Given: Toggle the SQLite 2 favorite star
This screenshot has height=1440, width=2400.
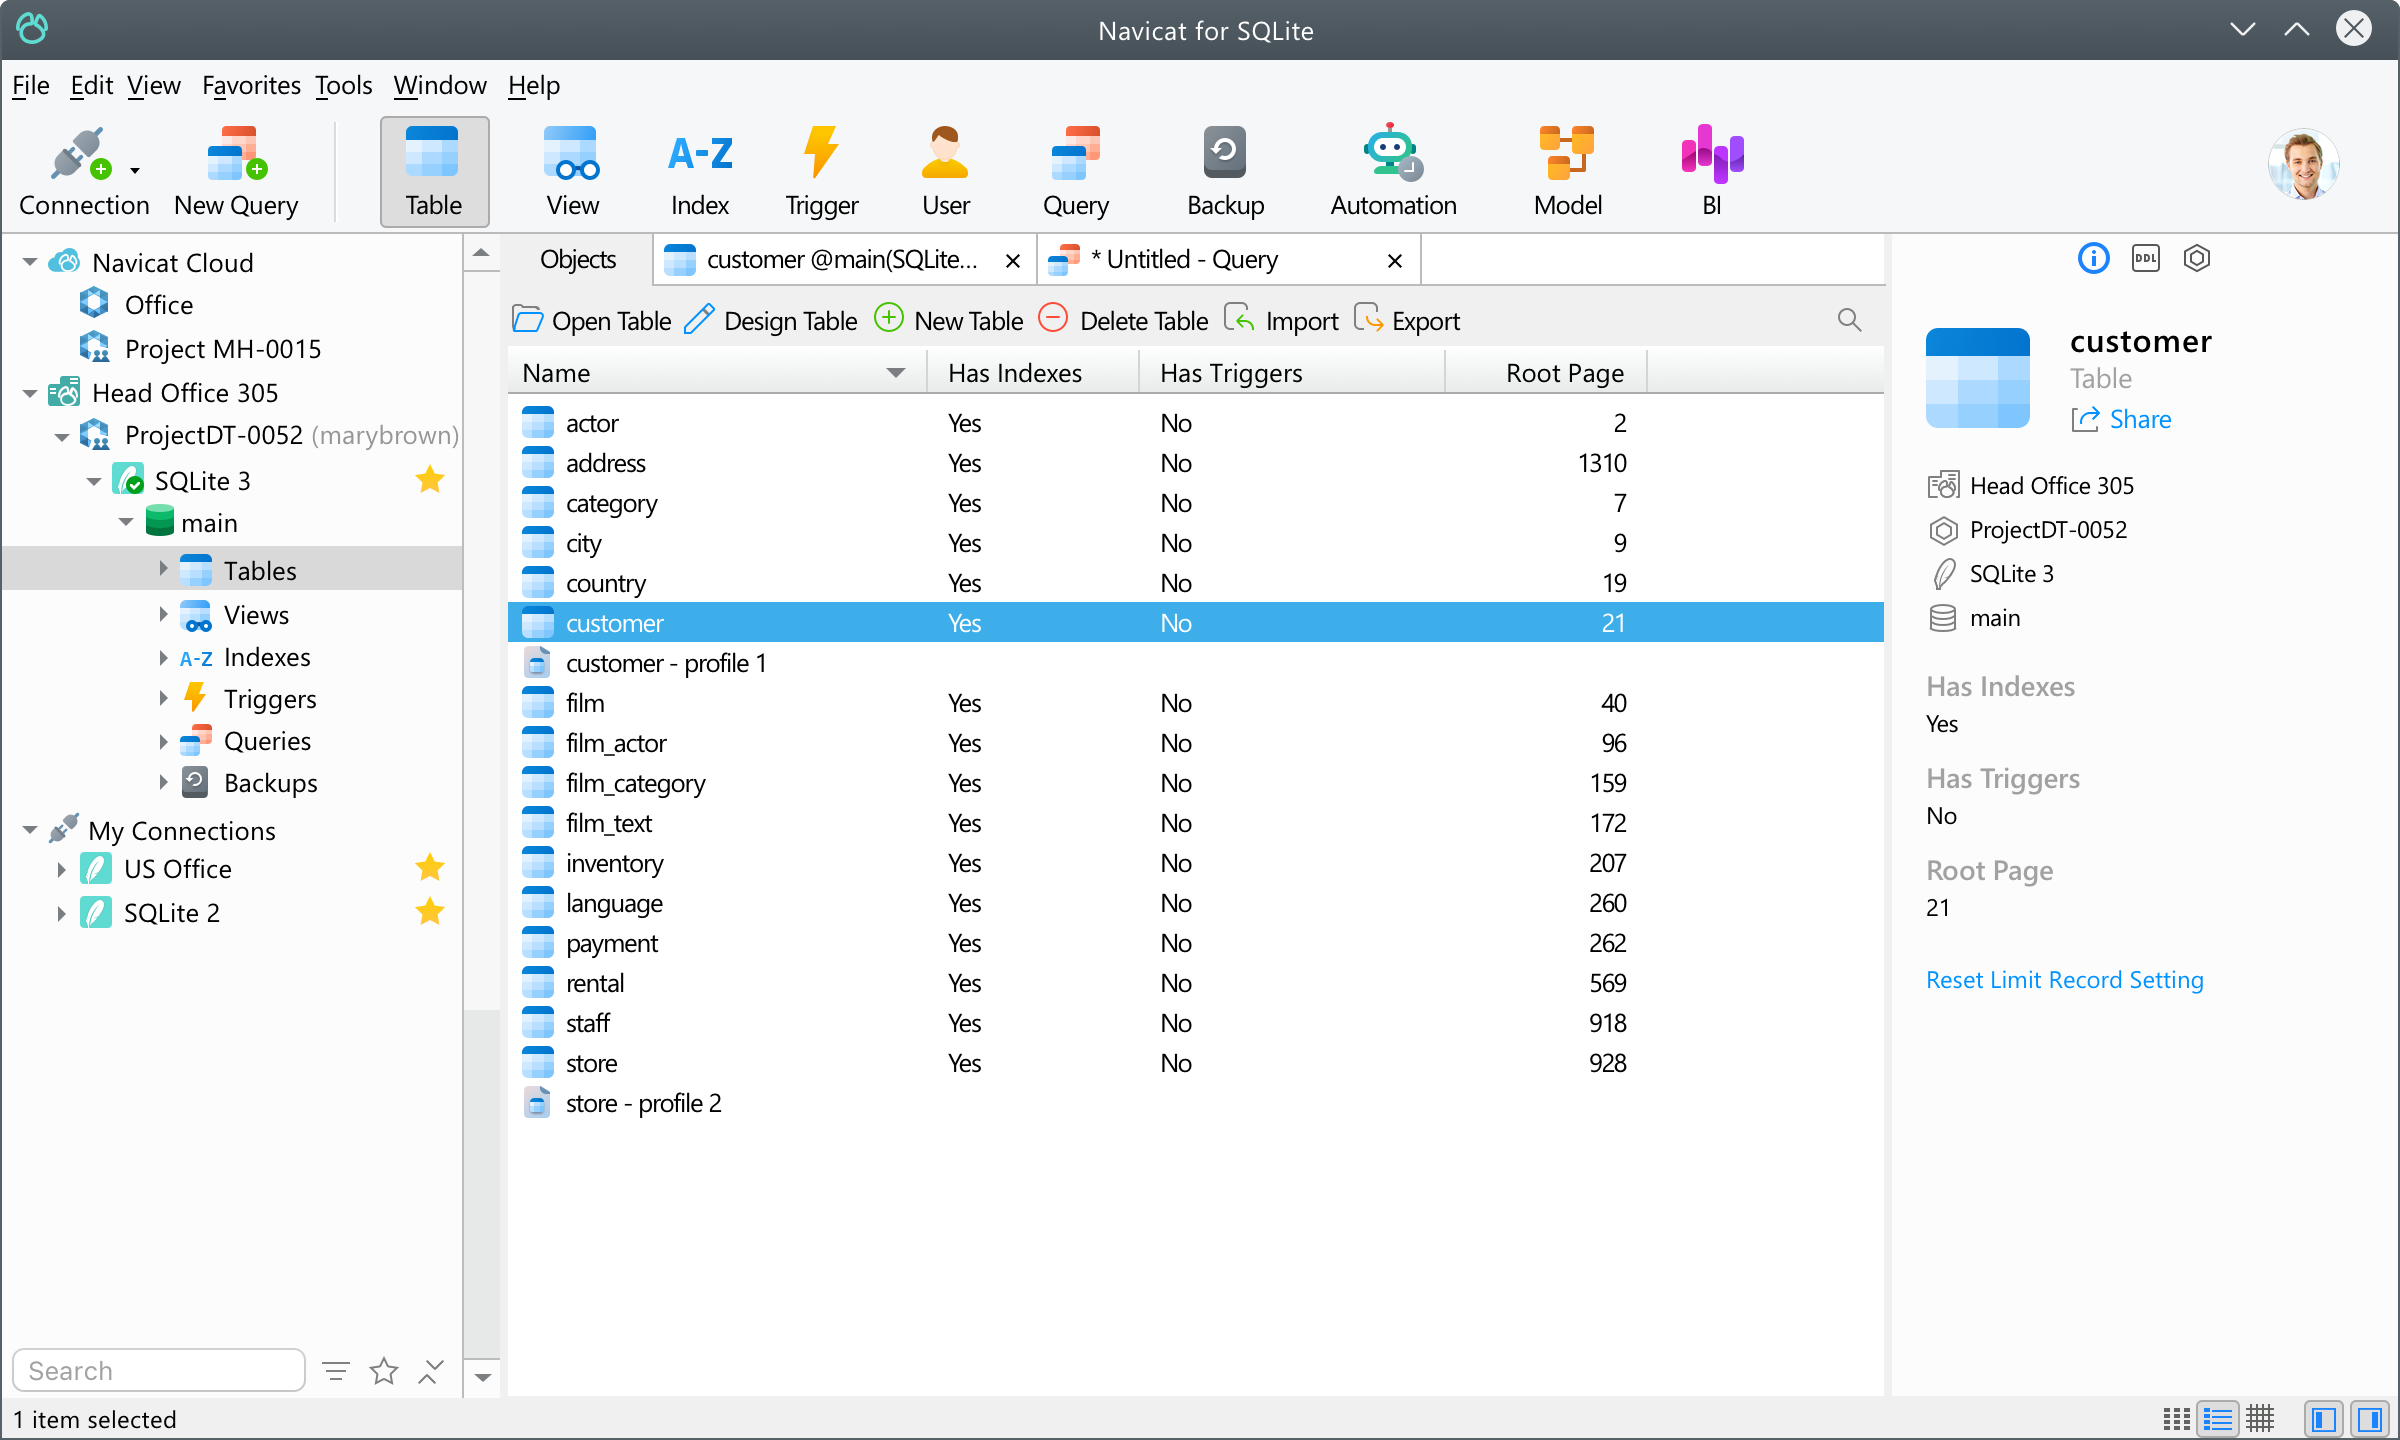Looking at the screenshot, I should pyautogui.click(x=430, y=911).
